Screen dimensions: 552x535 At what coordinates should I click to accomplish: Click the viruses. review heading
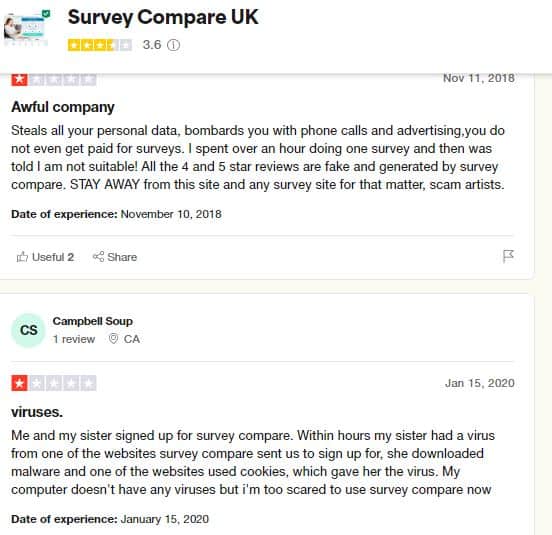pyautogui.click(x=37, y=412)
